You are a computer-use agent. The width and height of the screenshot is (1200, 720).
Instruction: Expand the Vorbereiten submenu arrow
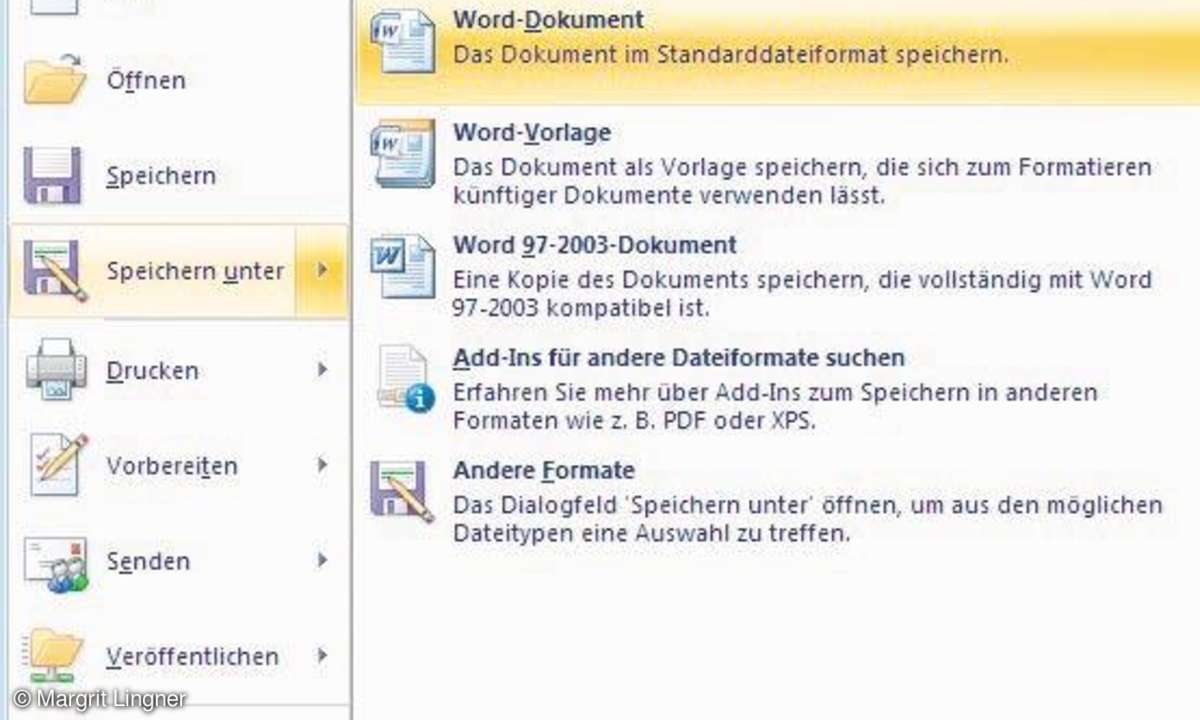(322, 465)
